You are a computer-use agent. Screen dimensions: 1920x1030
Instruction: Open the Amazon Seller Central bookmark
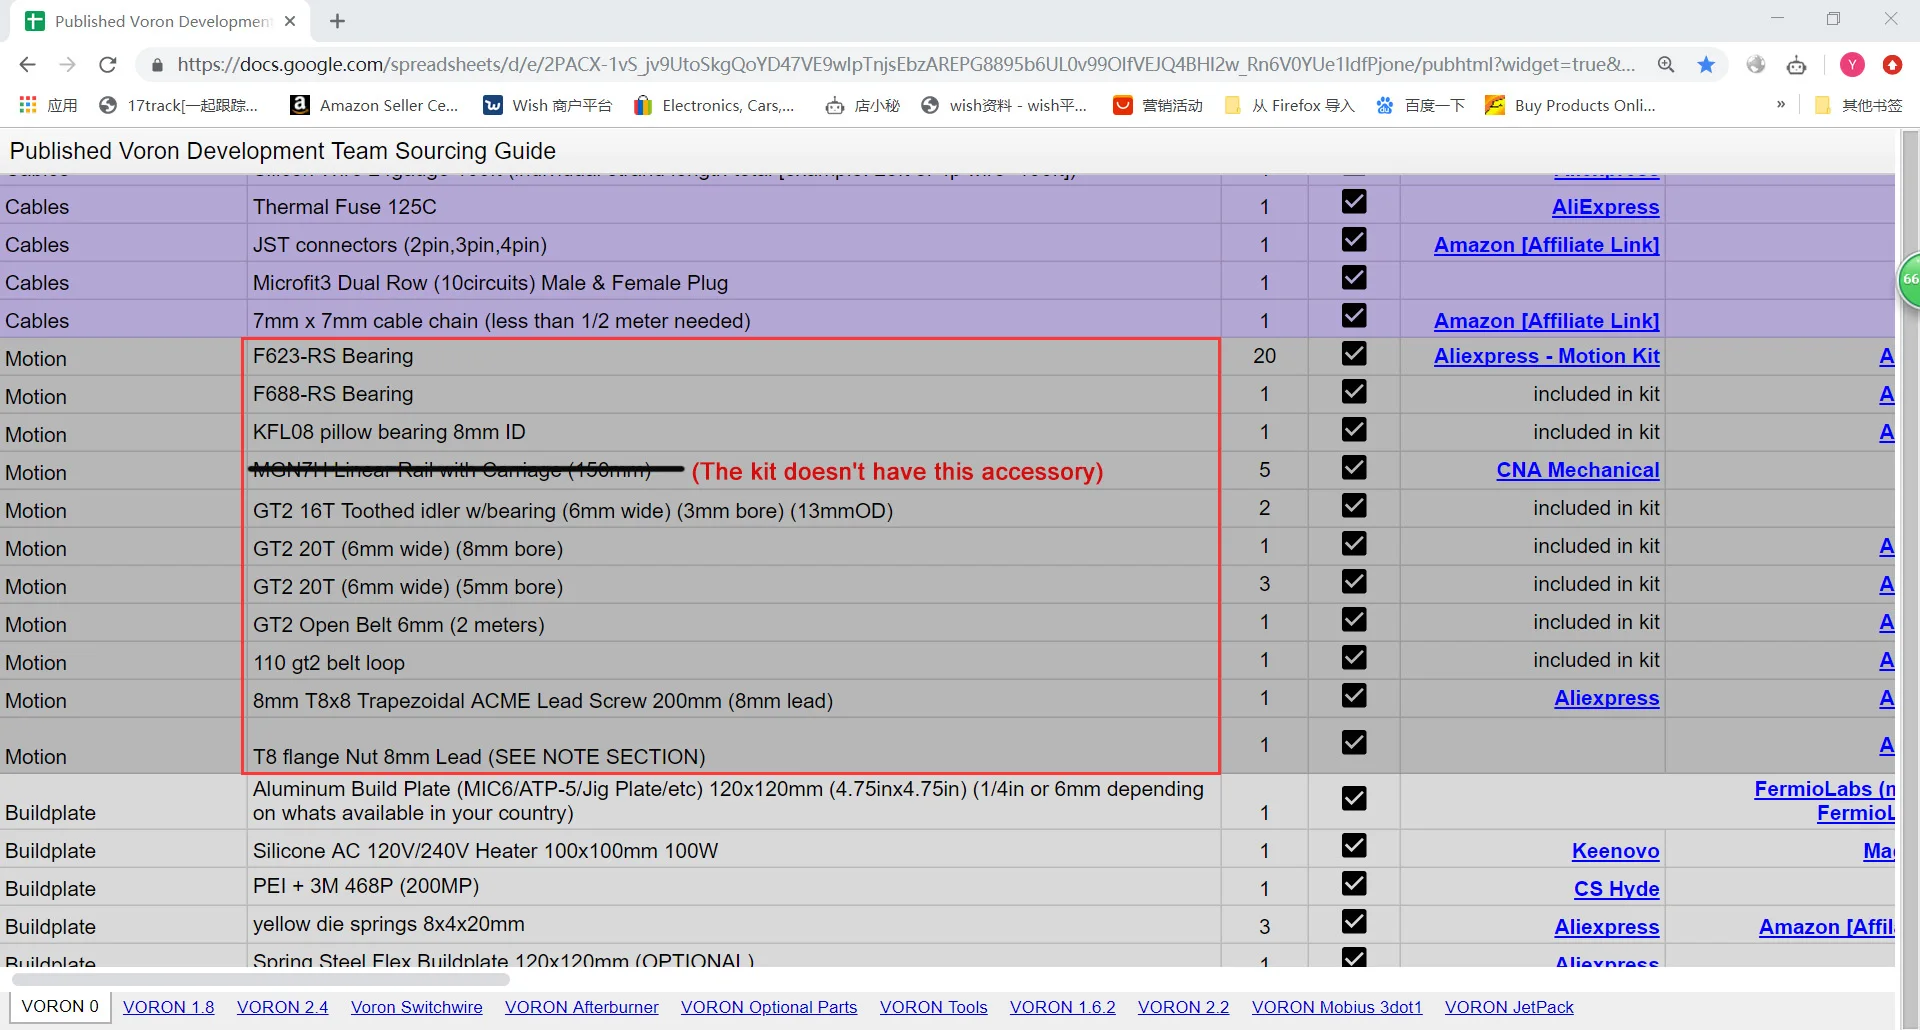click(374, 105)
